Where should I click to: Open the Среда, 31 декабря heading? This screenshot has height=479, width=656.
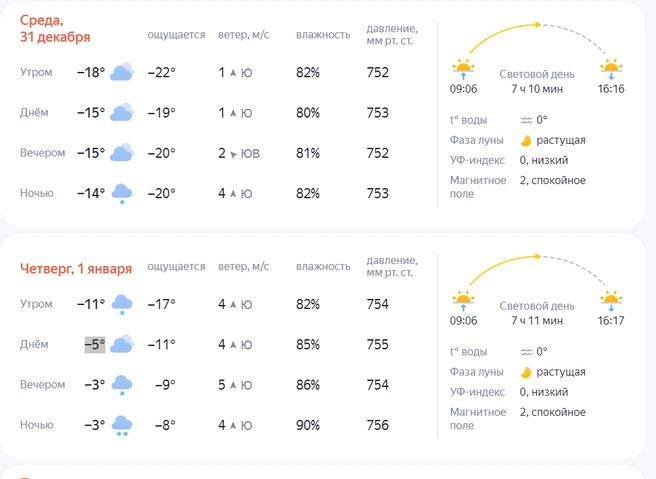55,28
